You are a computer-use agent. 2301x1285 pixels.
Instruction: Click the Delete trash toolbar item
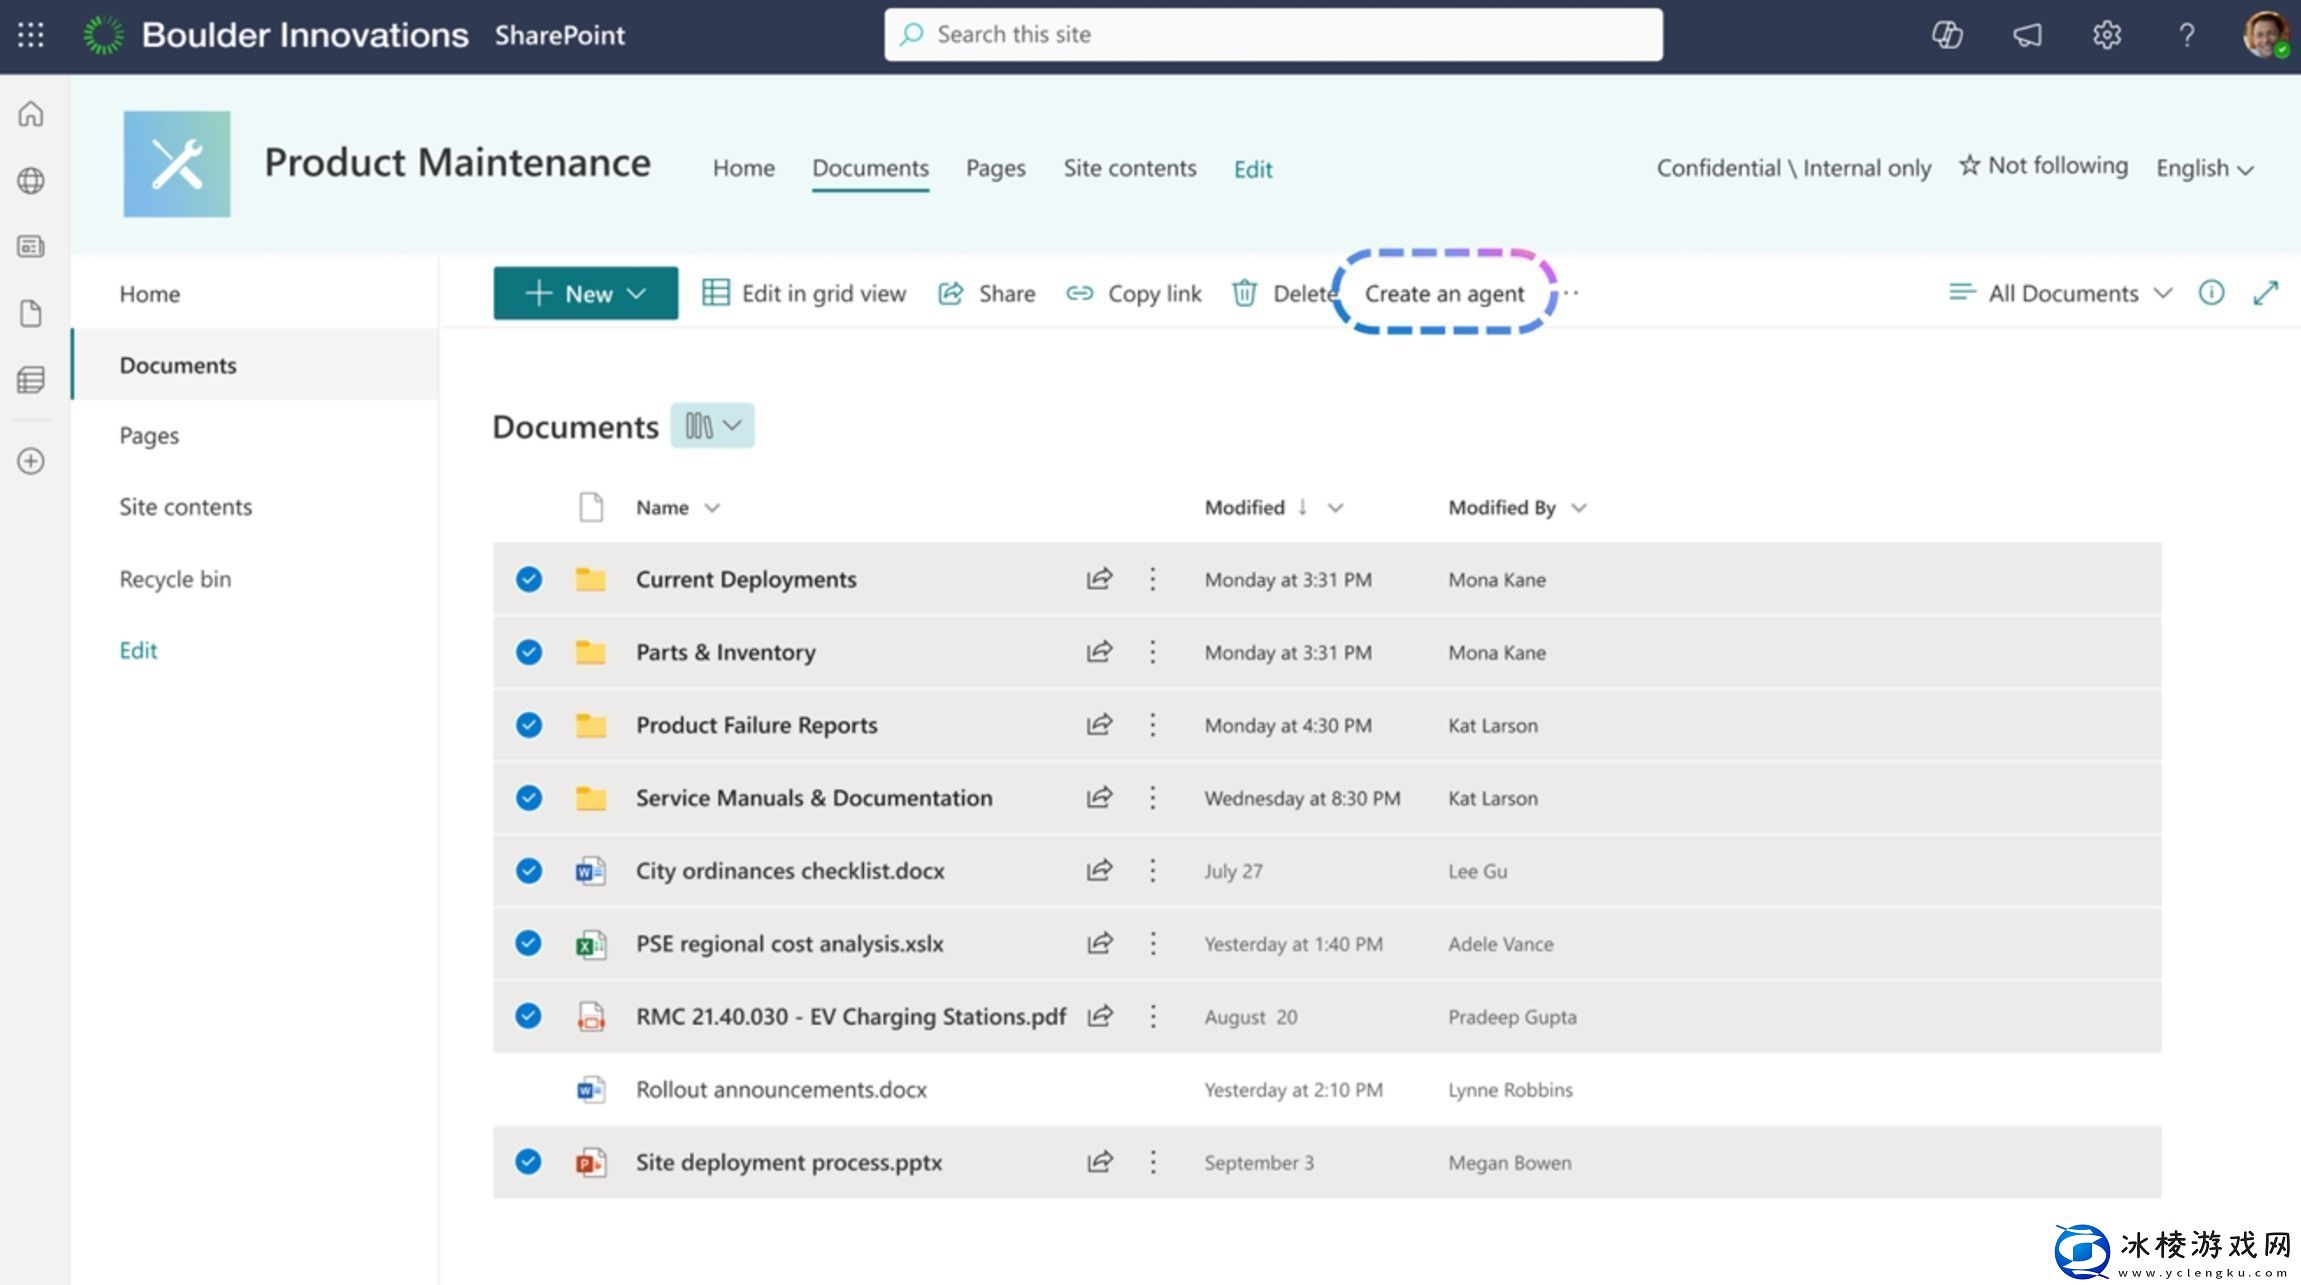1285,293
